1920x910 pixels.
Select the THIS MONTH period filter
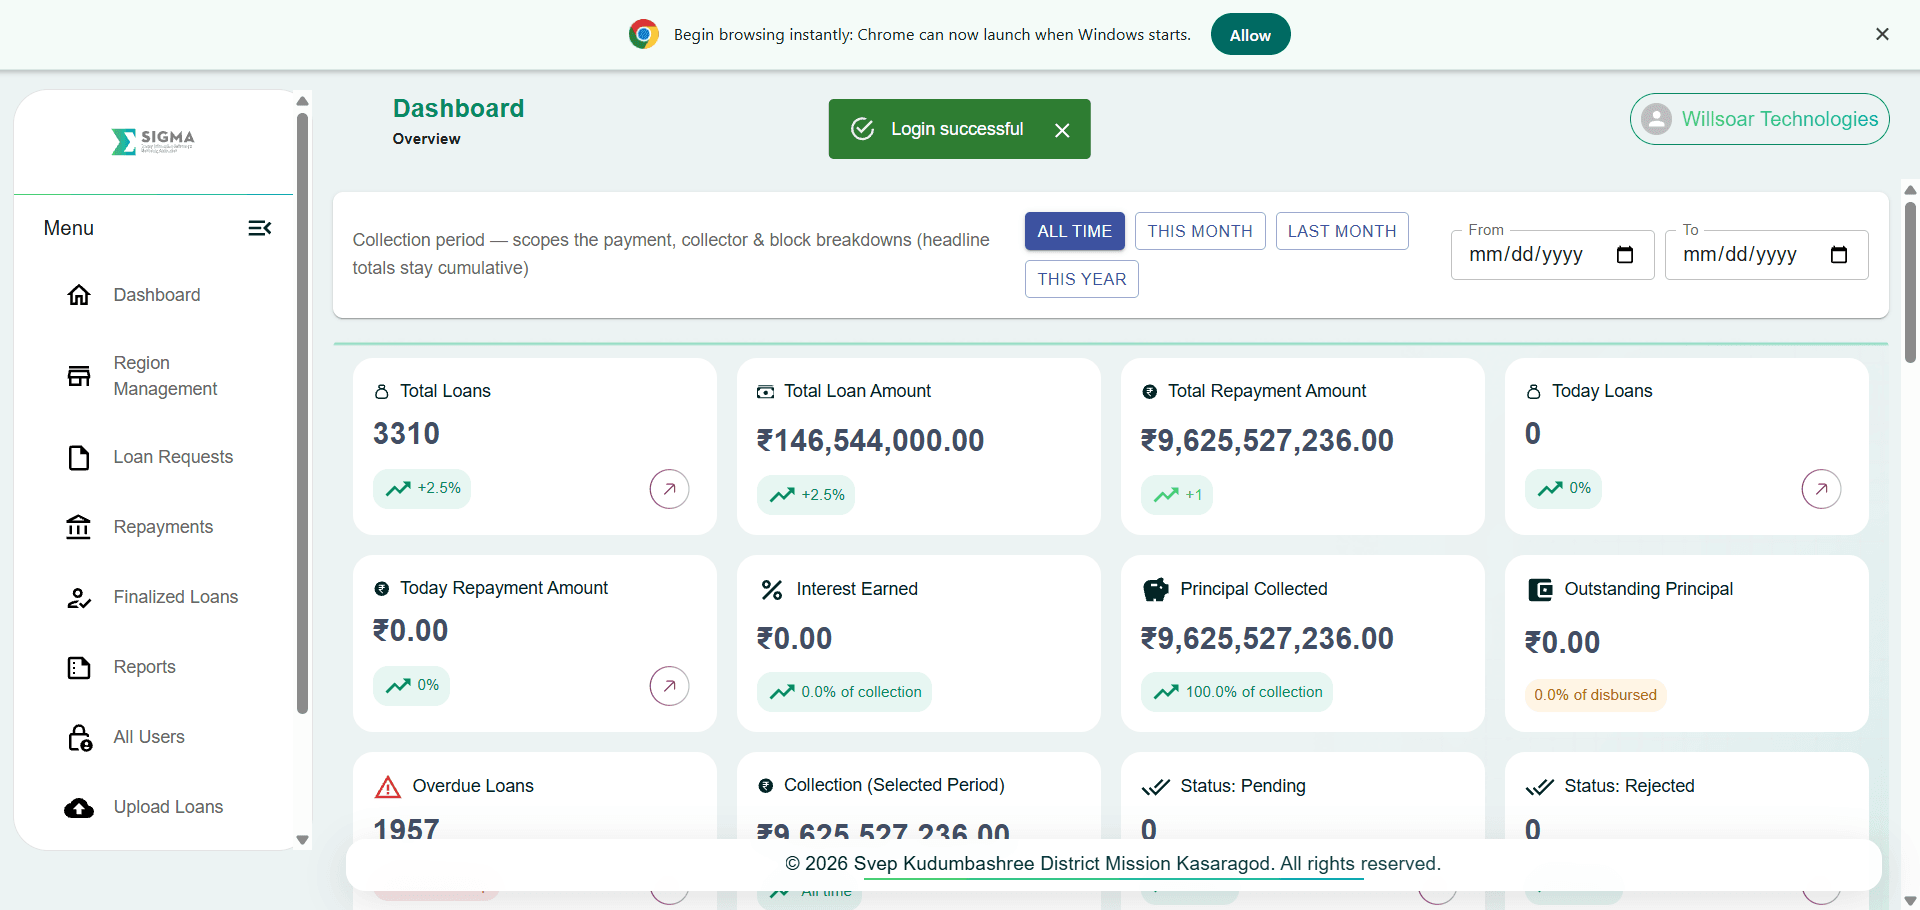1200,231
